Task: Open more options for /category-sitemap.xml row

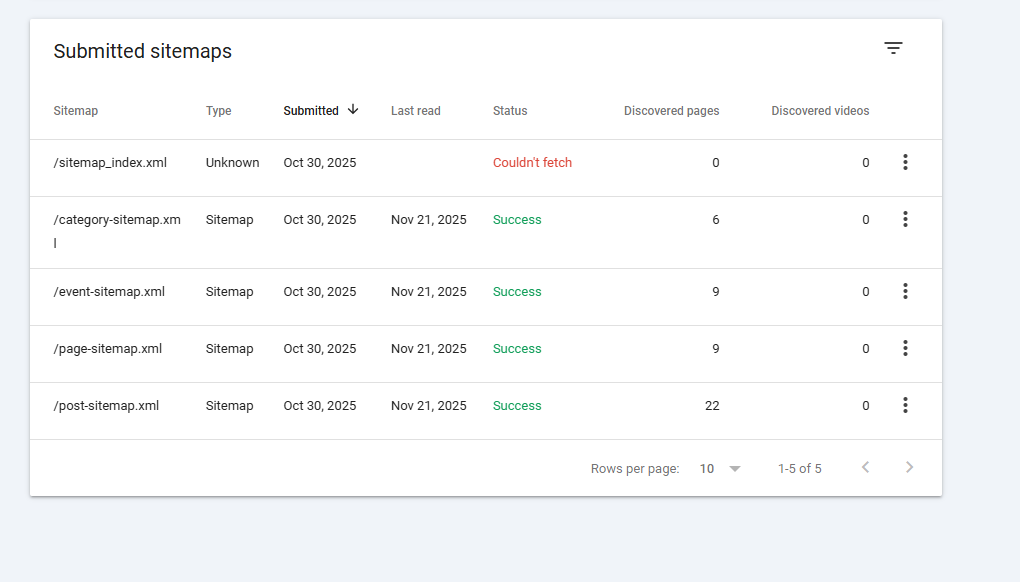Action: [905, 219]
